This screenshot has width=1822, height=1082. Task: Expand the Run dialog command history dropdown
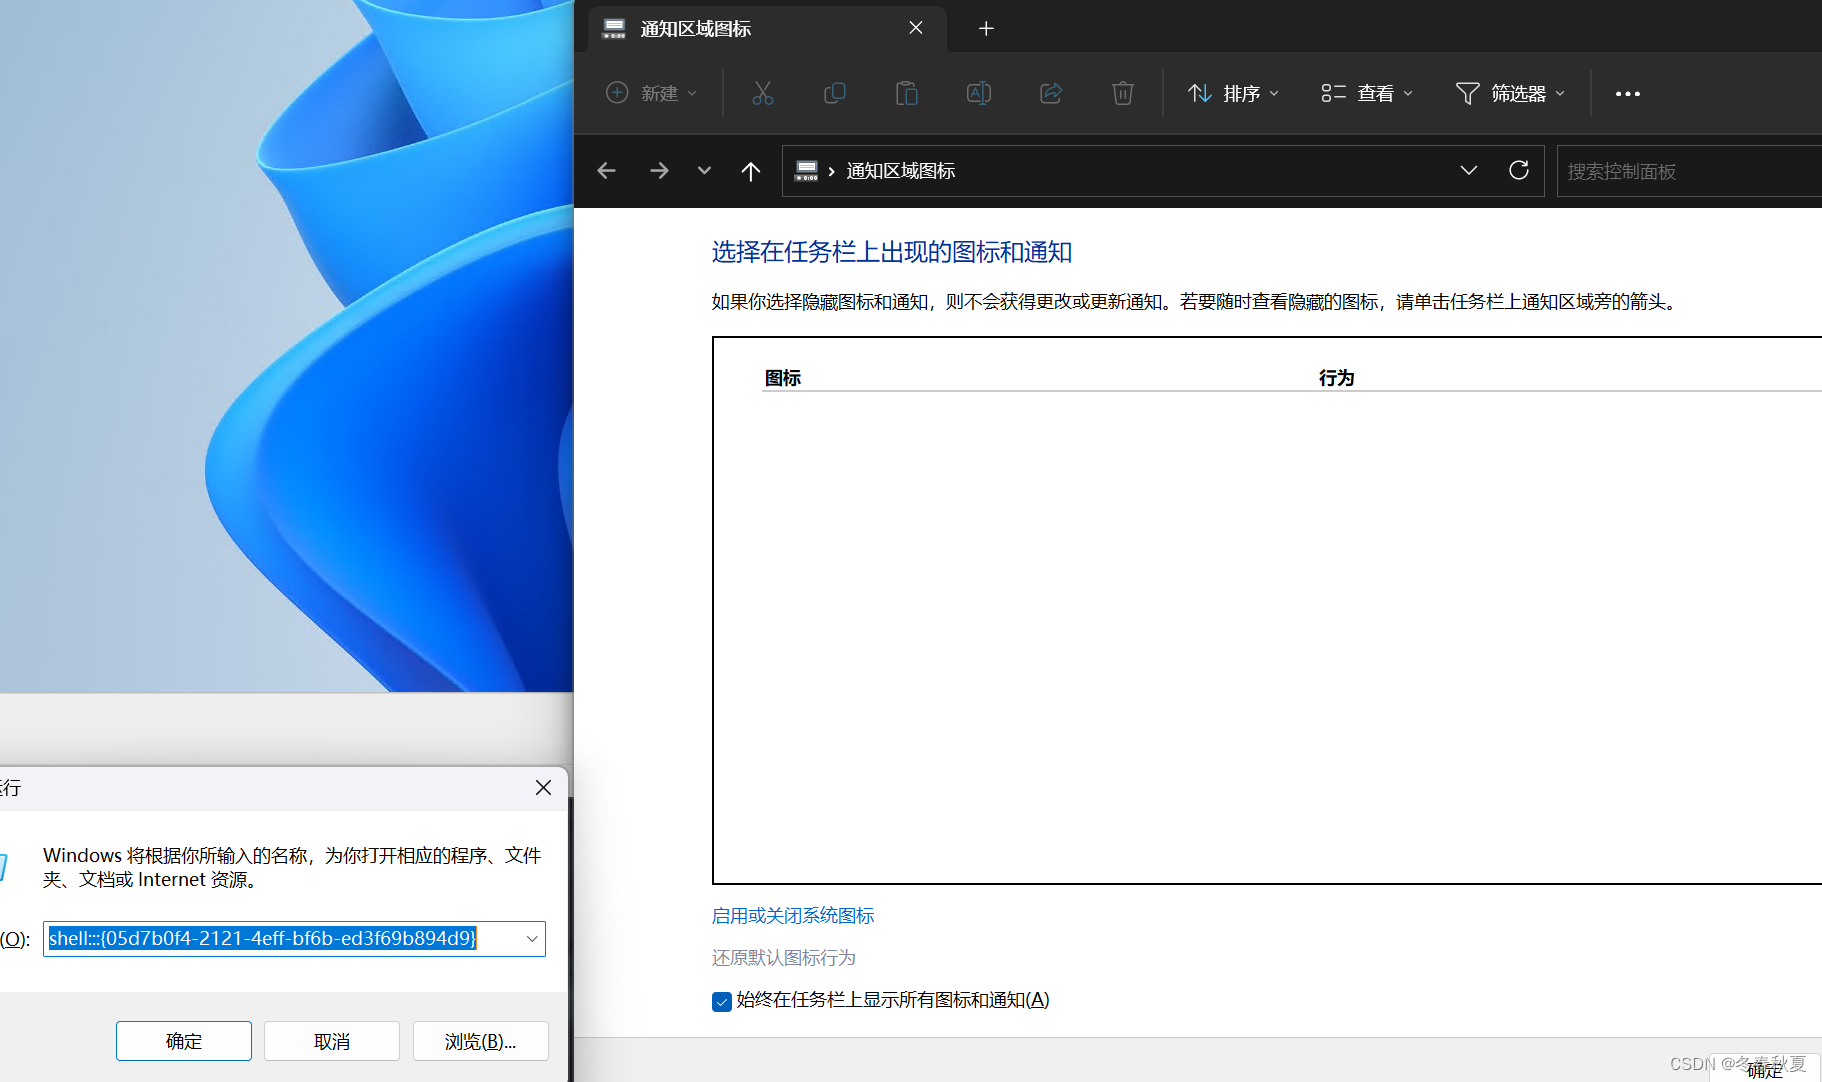[x=532, y=938]
